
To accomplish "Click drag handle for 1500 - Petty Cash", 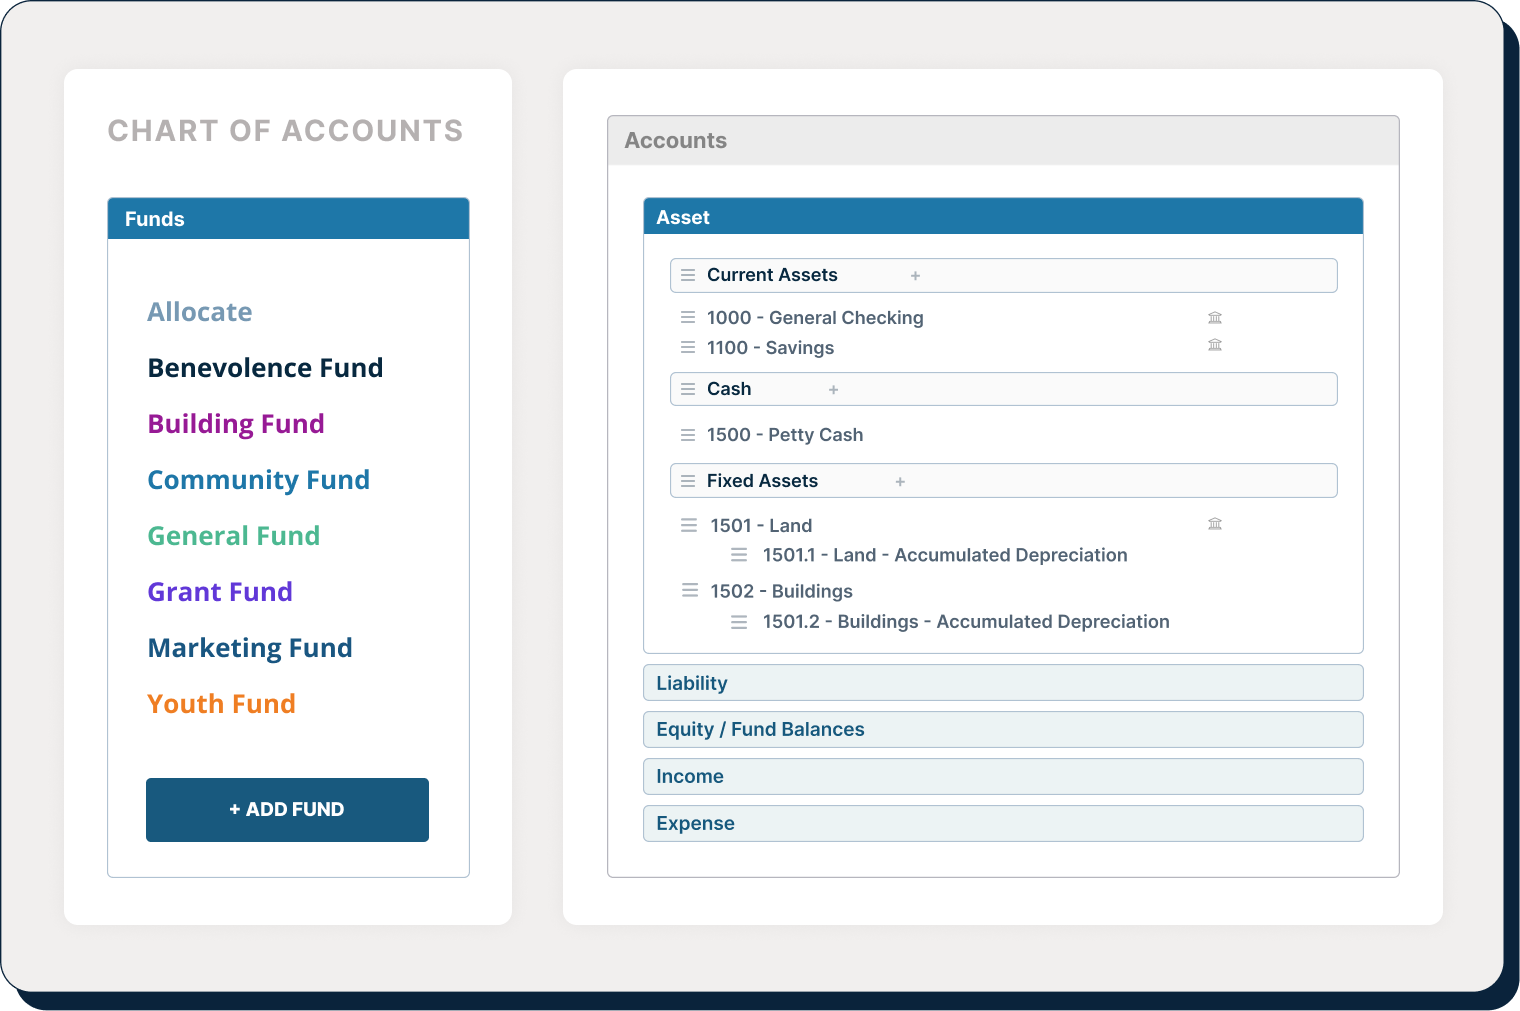I will pos(688,435).
